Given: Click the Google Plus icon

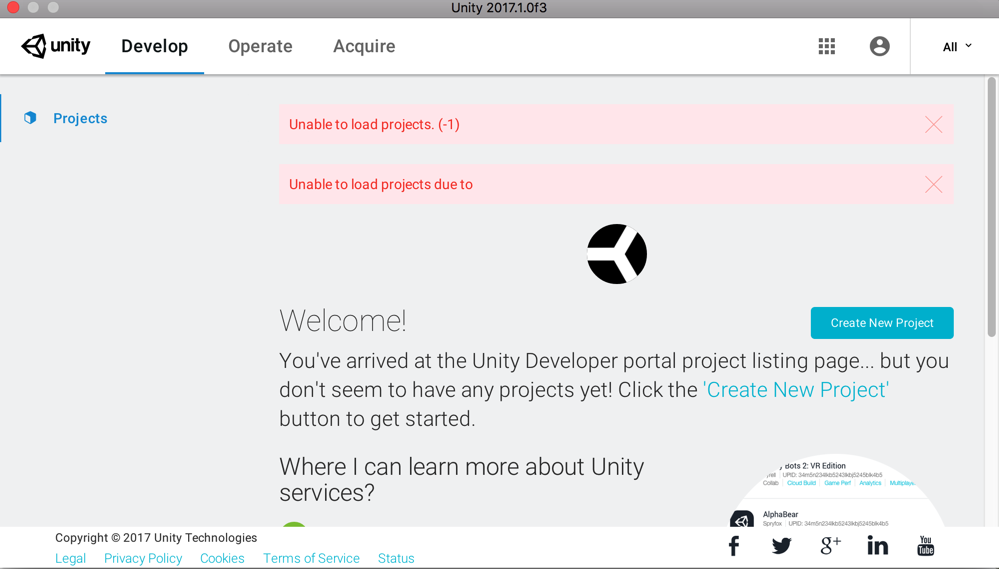Looking at the screenshot, I should click(830, 546).
